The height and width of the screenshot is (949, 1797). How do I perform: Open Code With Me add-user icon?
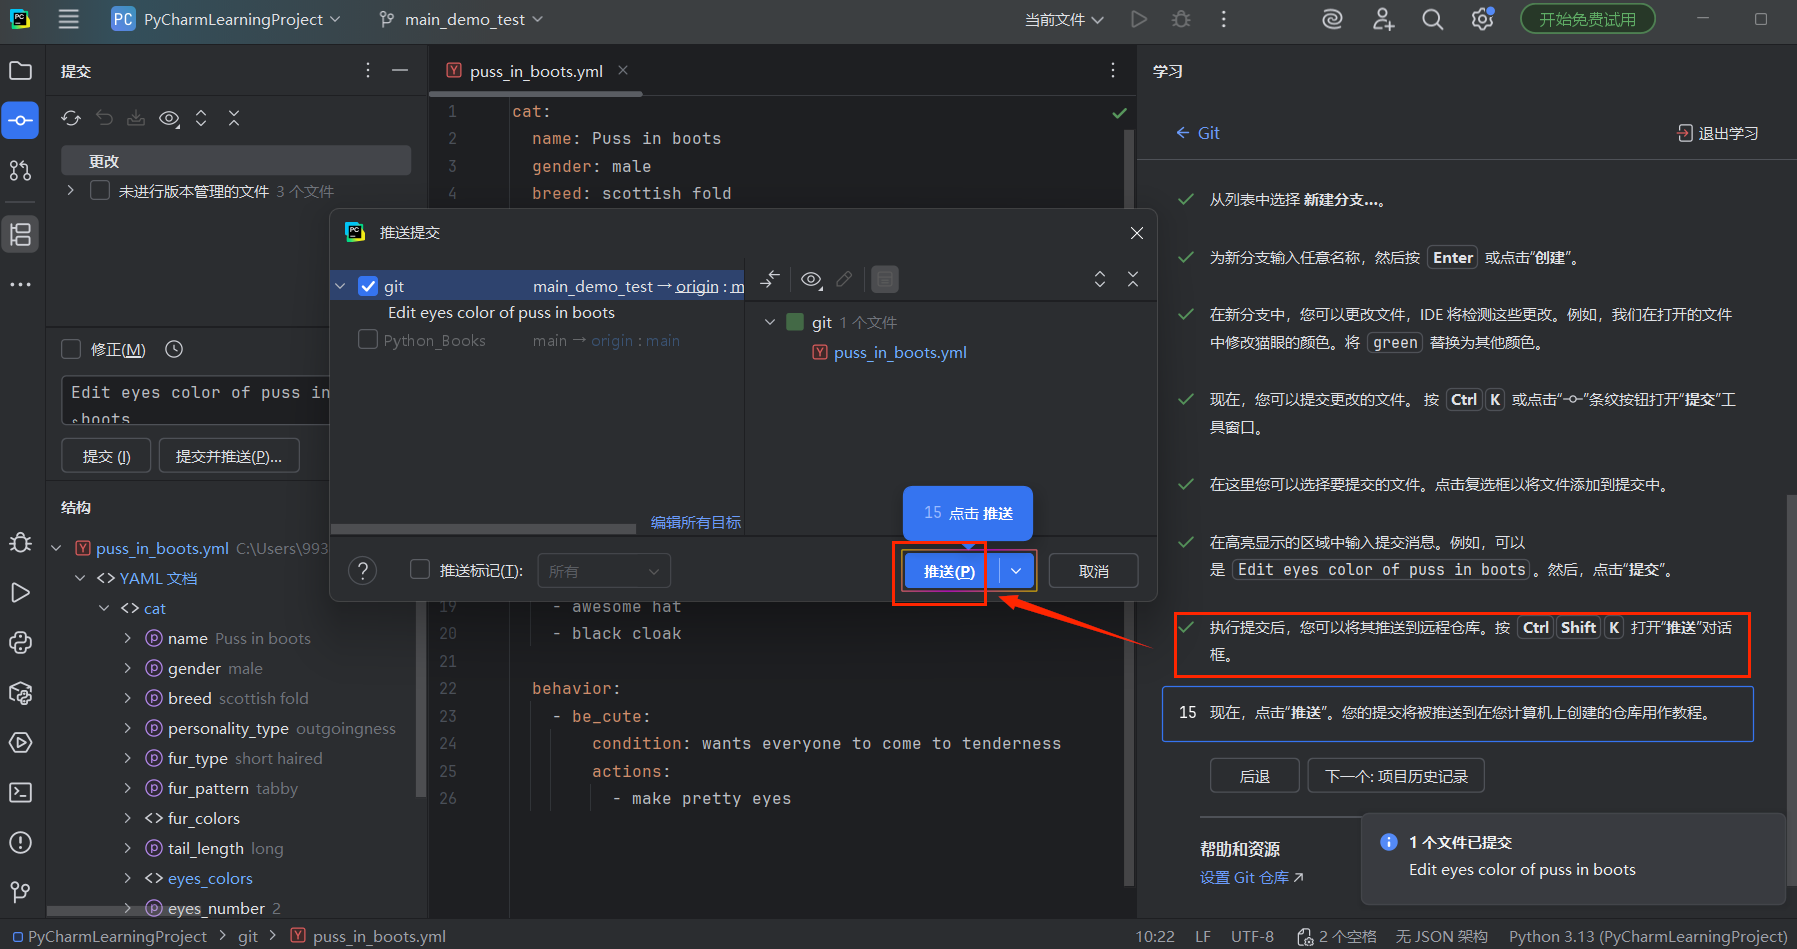pyautogui.click(x=1383, y=19)
